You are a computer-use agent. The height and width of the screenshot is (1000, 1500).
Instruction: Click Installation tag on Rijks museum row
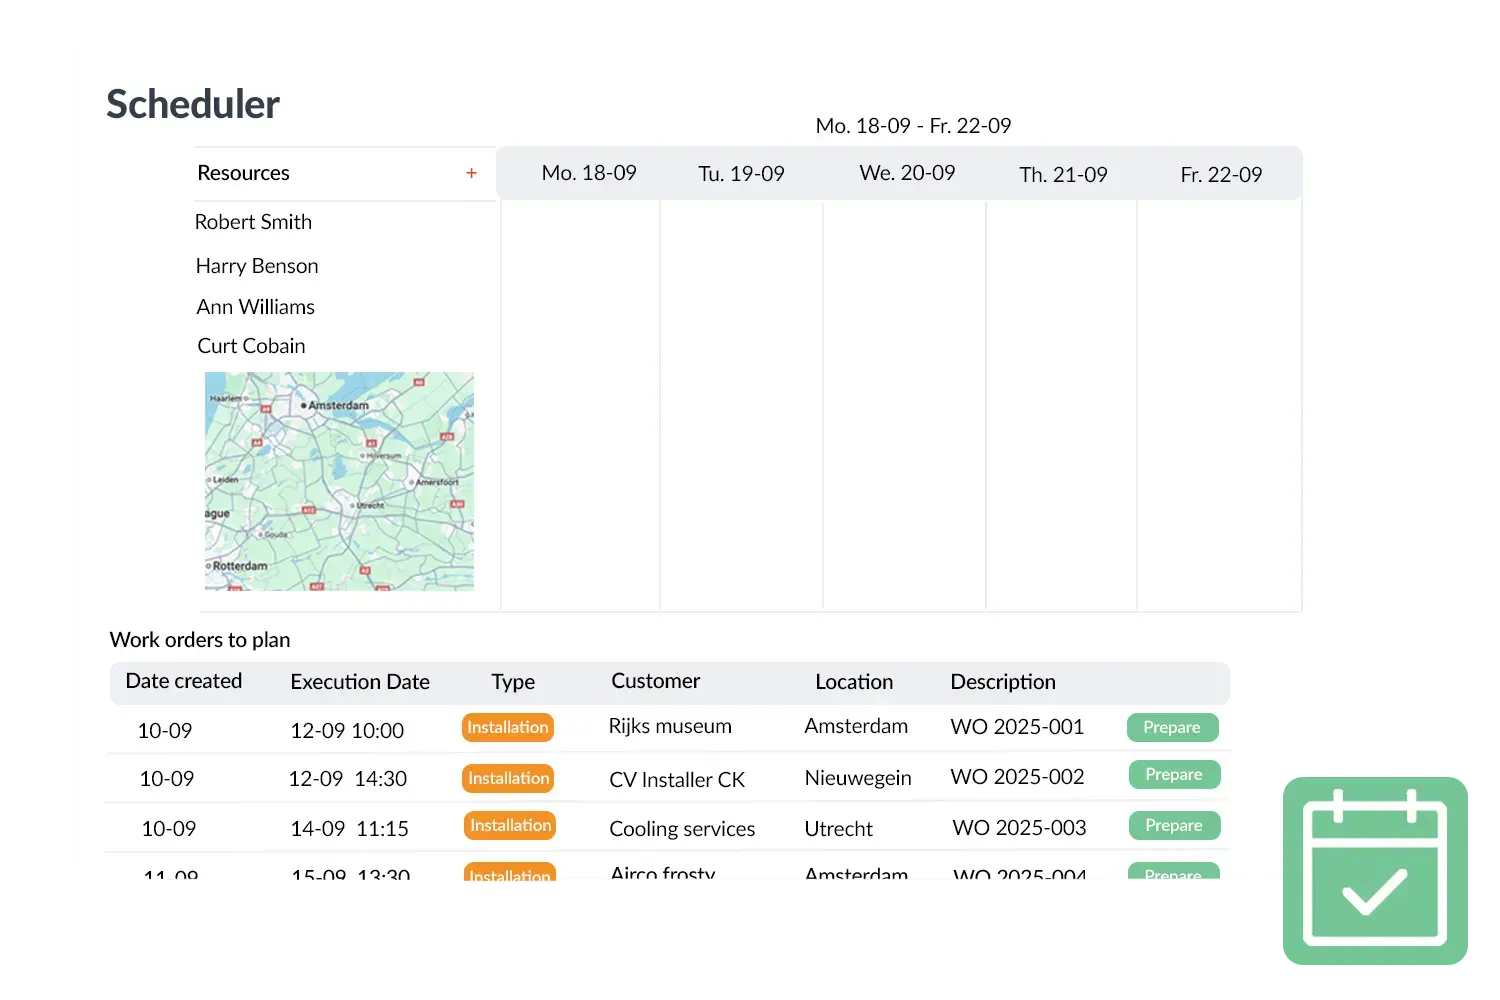507,727
